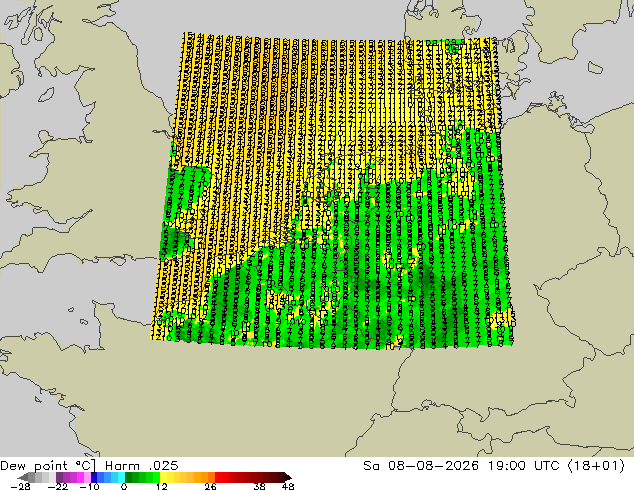Viewport: 634px width, 490px height.
Task: Click the 'Dew point °C' title label
Action: point(48,466)
